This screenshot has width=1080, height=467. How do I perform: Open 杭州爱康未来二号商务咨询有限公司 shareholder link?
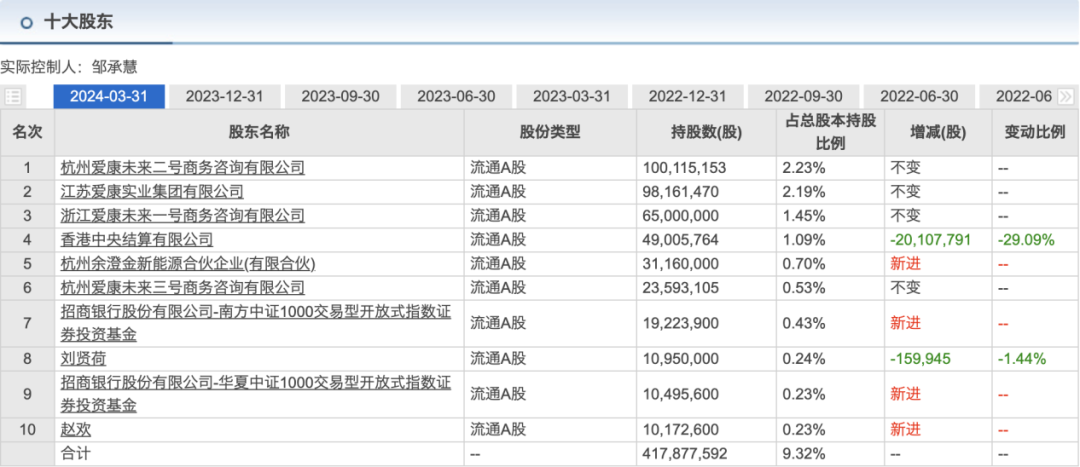[x=183, y=168]
